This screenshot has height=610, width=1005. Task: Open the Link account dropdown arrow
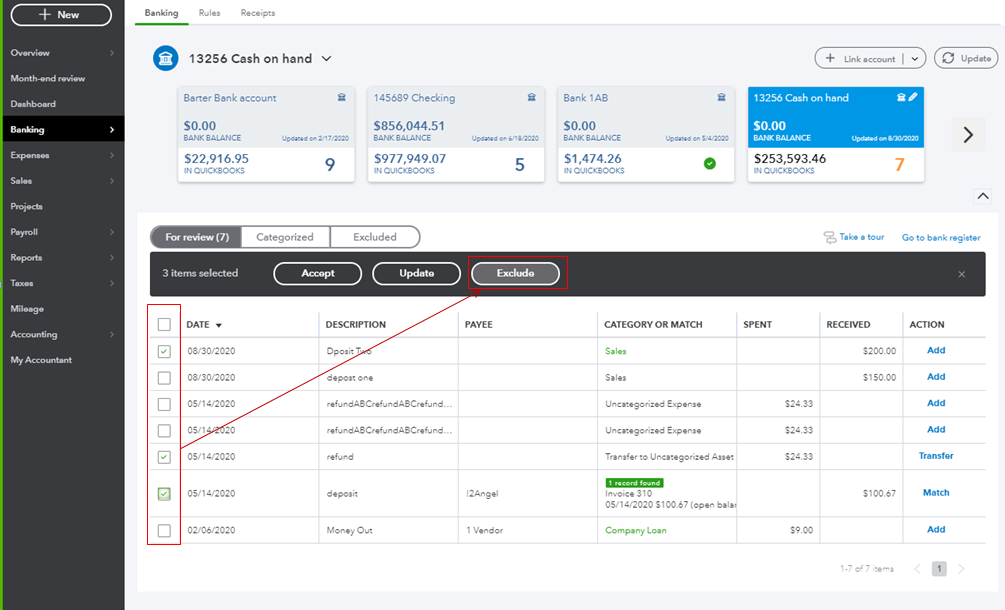point(915,59)
